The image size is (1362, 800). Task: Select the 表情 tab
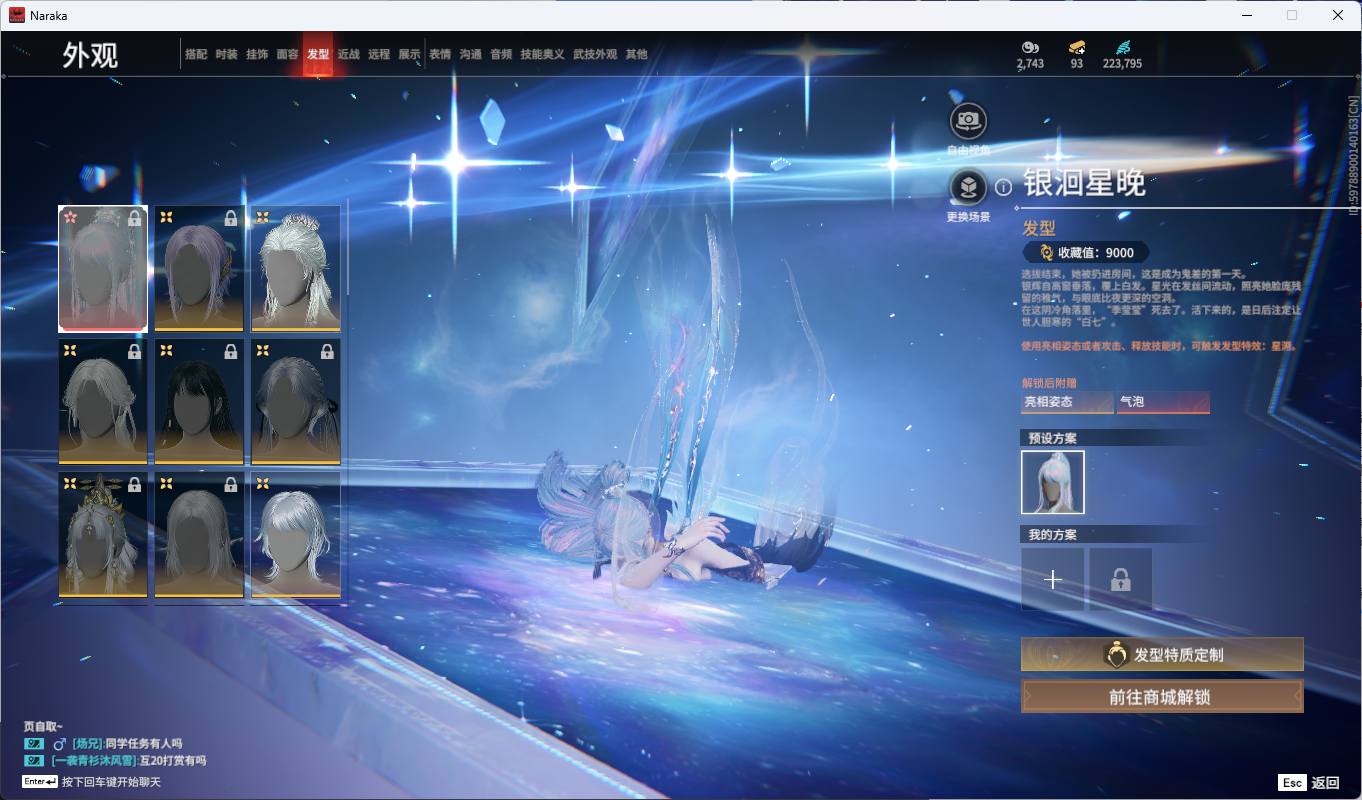[440, 55]
